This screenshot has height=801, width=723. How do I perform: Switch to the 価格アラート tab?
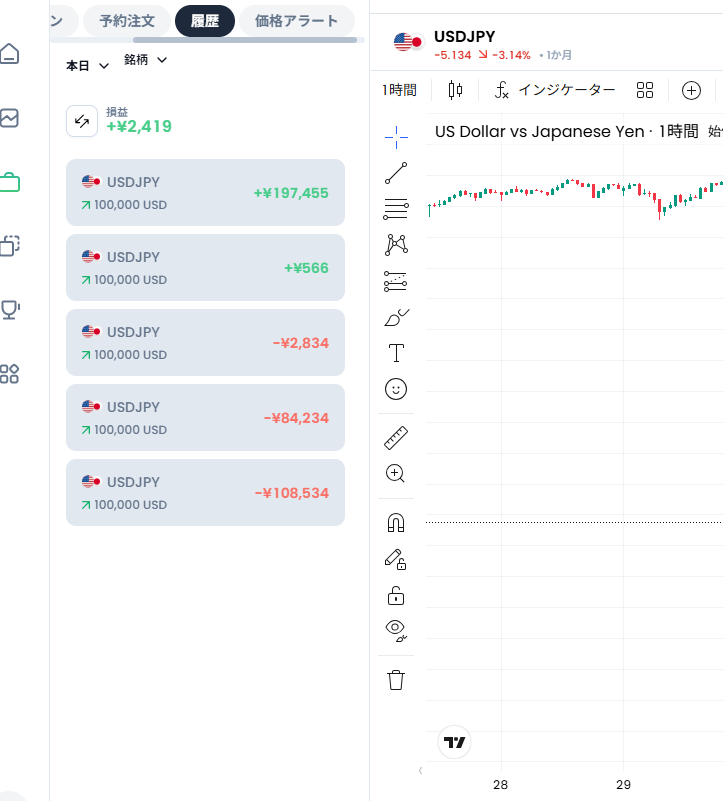pyautogui.click(x=296, y=21)
